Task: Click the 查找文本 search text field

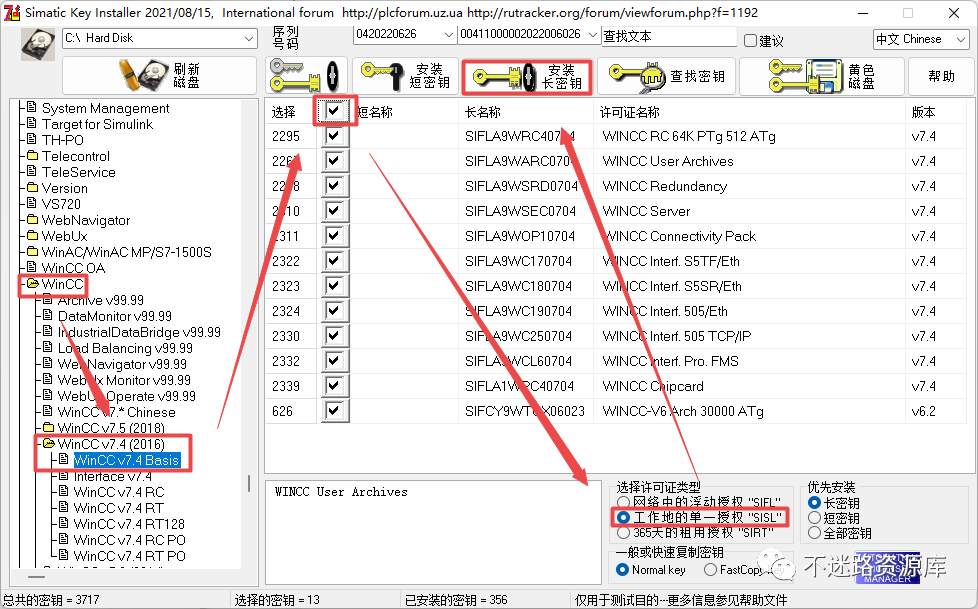Action: click(669, 36)
